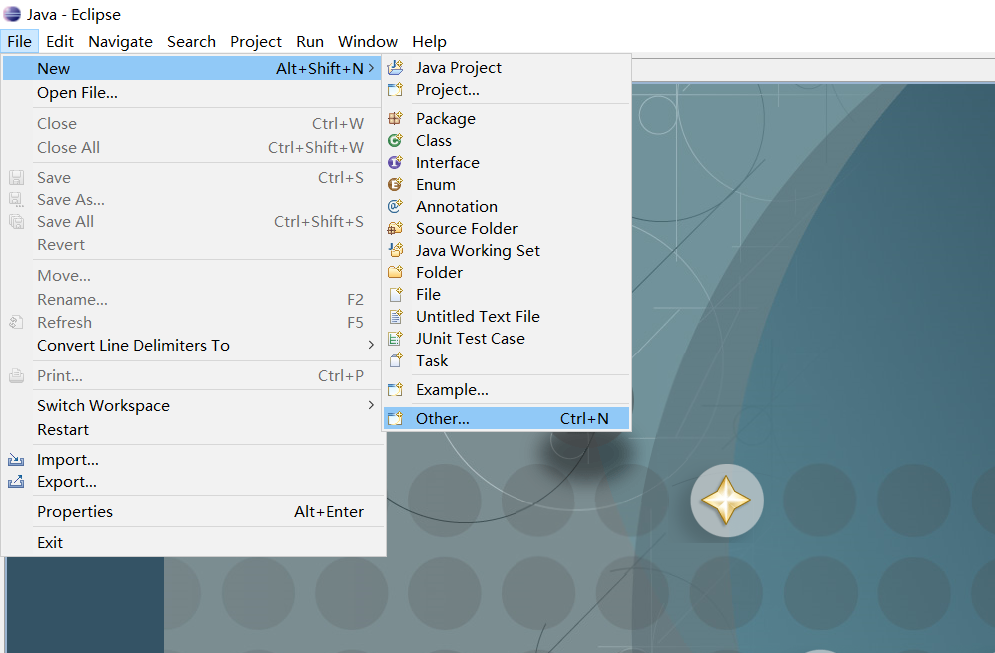Select Java Project in New submenu
Viewport: 995px width, 653px height.
pos(506,67)
